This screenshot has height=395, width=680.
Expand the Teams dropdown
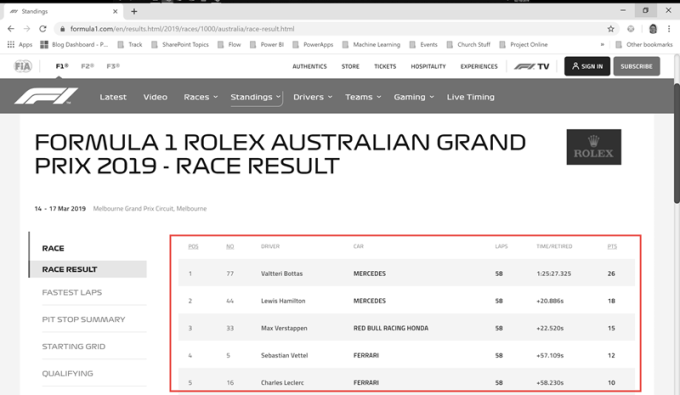[x=363, y=97]
